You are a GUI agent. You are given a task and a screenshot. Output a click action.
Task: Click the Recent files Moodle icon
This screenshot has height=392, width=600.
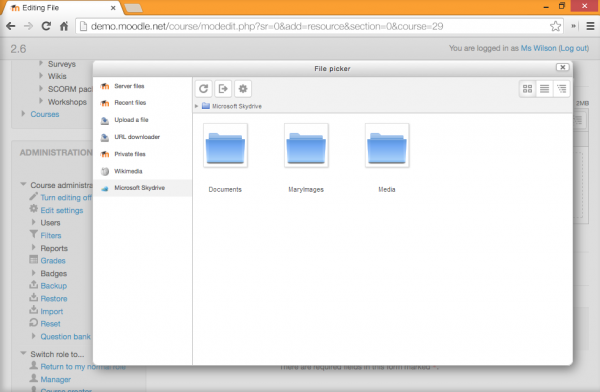(105, 103)
